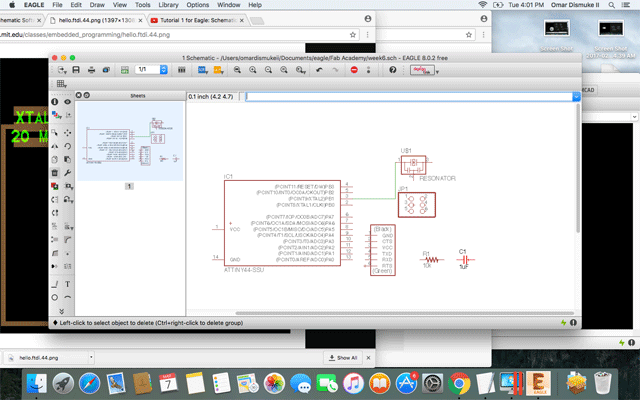Select the Circle tool

coord(55,298)
